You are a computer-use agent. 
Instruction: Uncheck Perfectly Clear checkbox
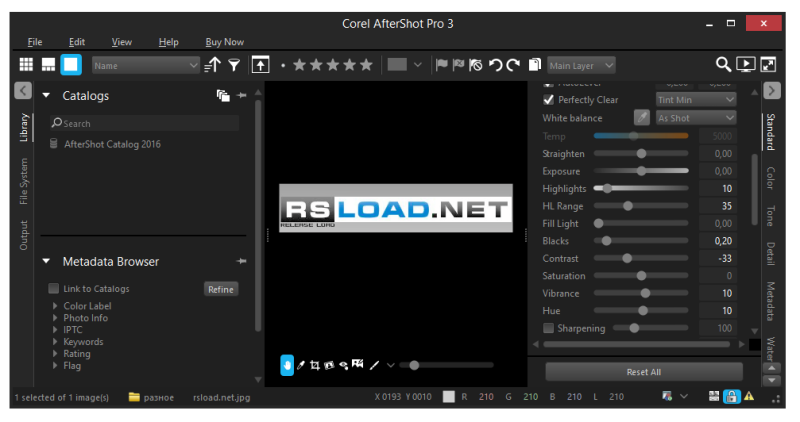point(548,100)
